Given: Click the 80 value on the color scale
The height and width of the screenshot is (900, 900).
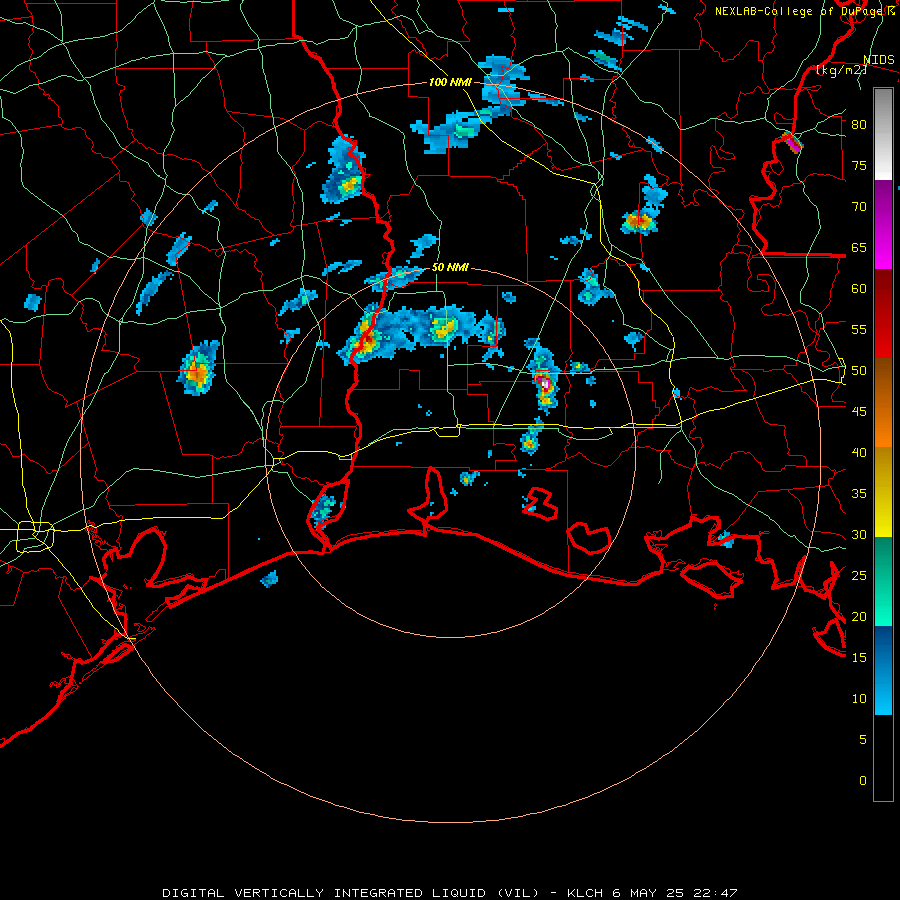Looking at the screenshot, I should 859,125.
